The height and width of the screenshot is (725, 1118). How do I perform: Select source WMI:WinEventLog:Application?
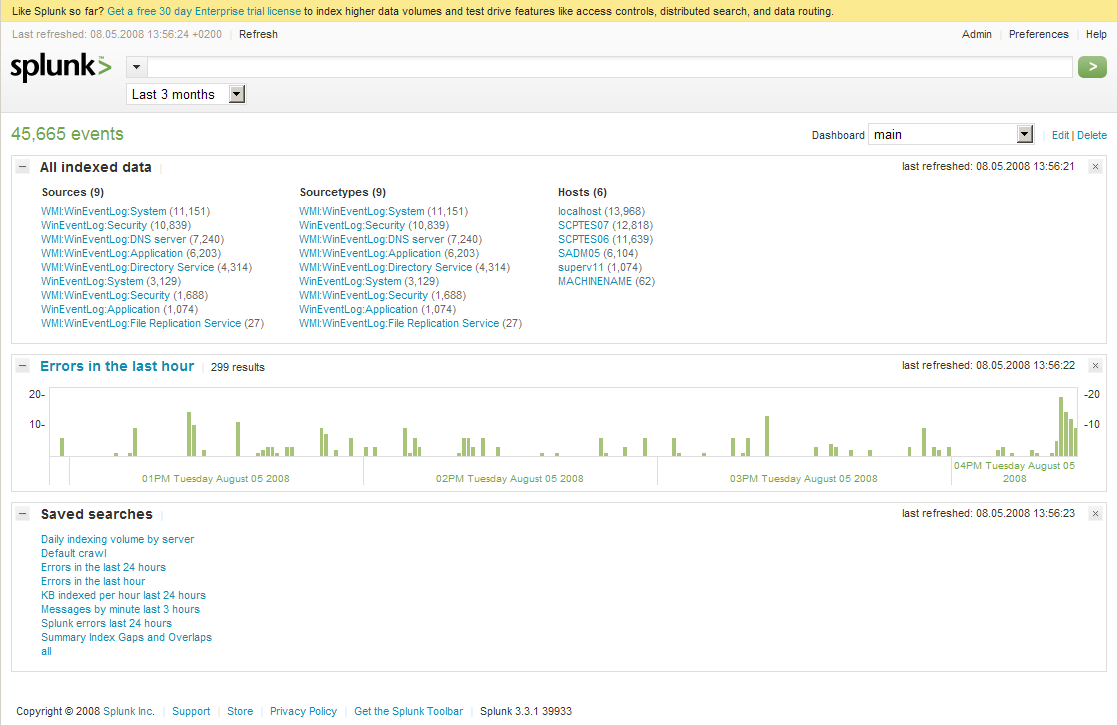coord(112,254)
